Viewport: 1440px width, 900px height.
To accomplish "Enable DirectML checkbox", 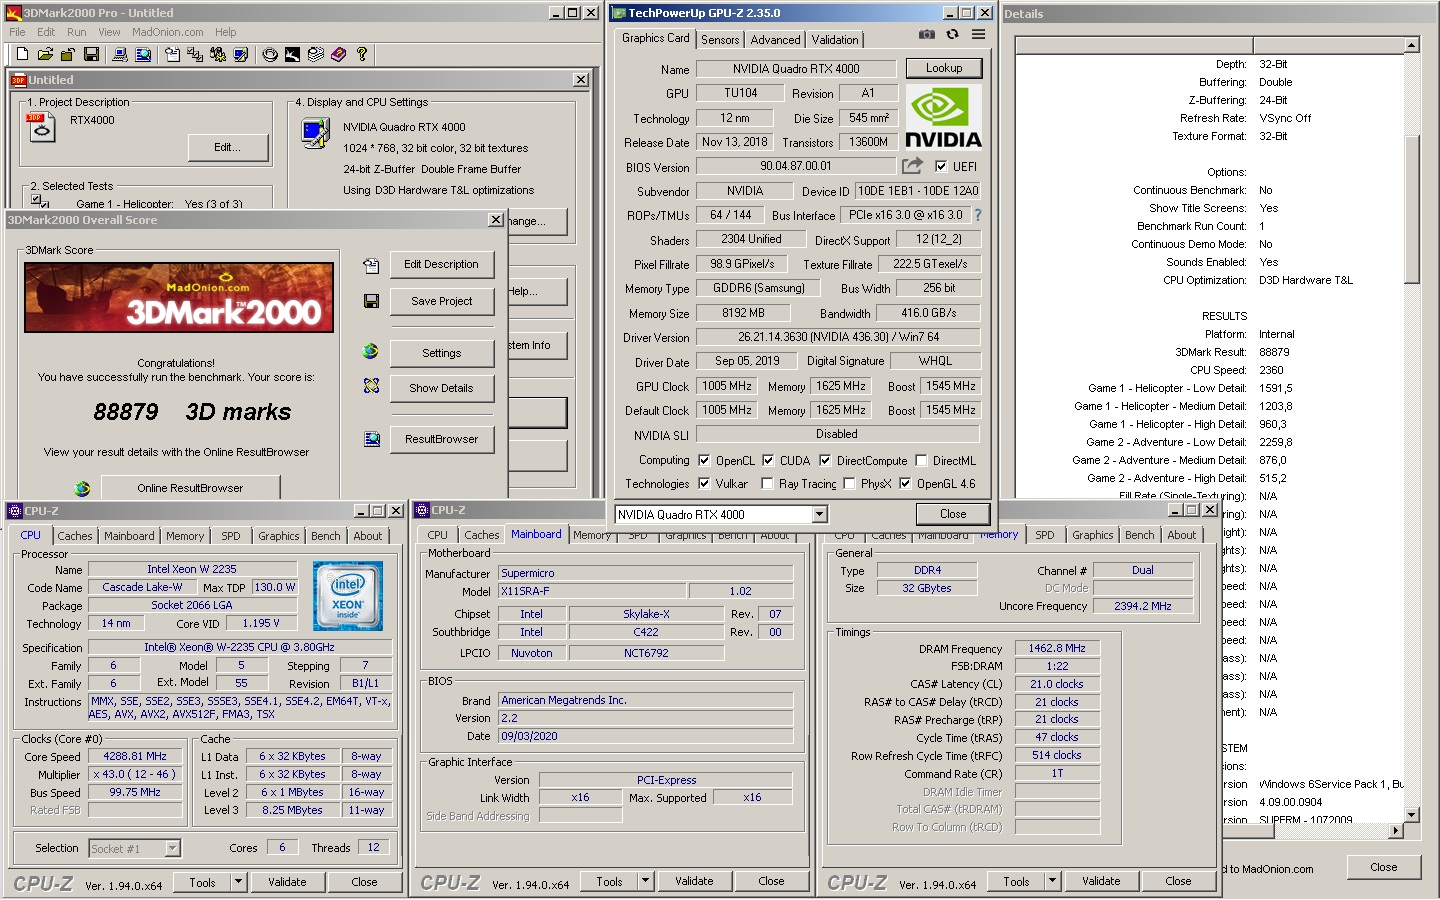I will [921, 460].
